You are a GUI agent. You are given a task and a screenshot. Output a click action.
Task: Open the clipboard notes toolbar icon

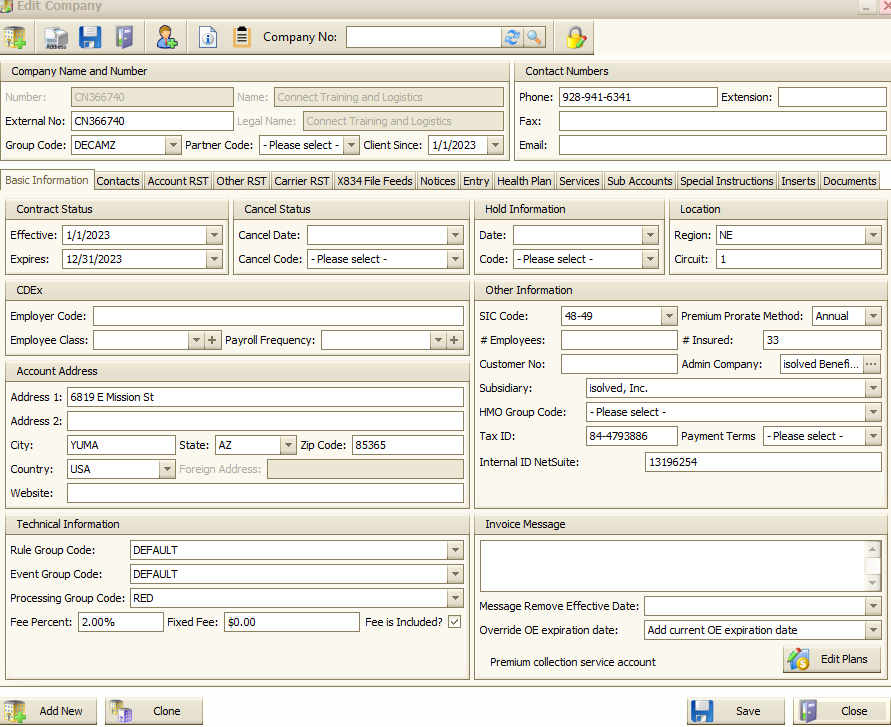241,37
